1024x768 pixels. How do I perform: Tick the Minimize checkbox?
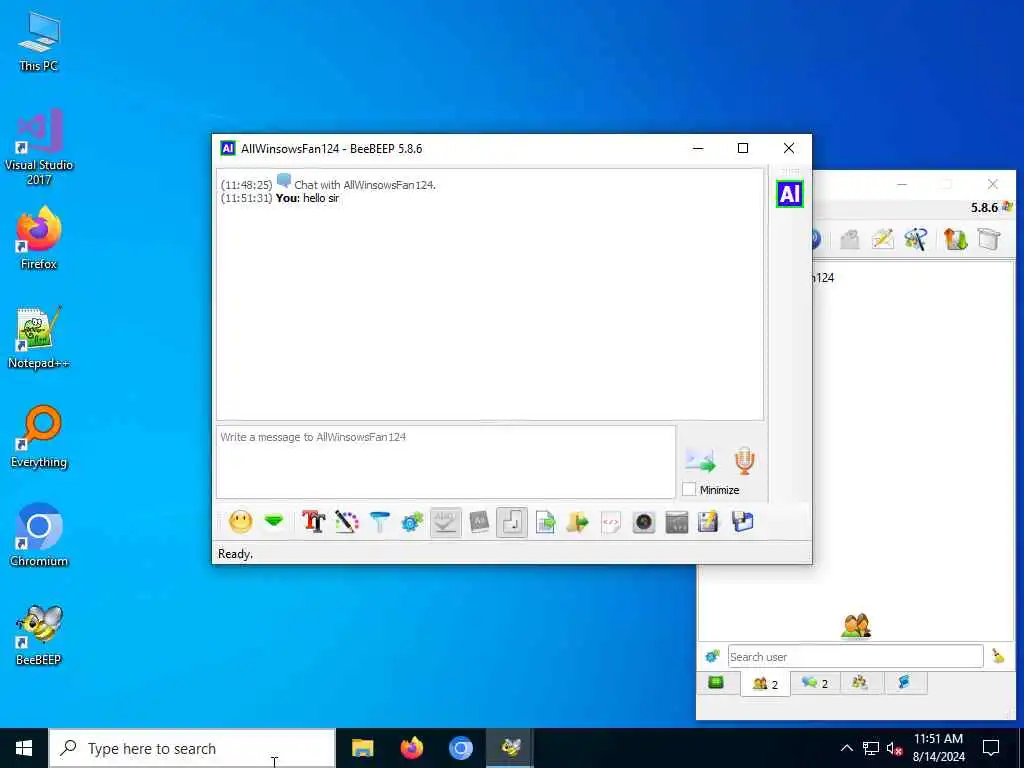(x=689, y=489)
